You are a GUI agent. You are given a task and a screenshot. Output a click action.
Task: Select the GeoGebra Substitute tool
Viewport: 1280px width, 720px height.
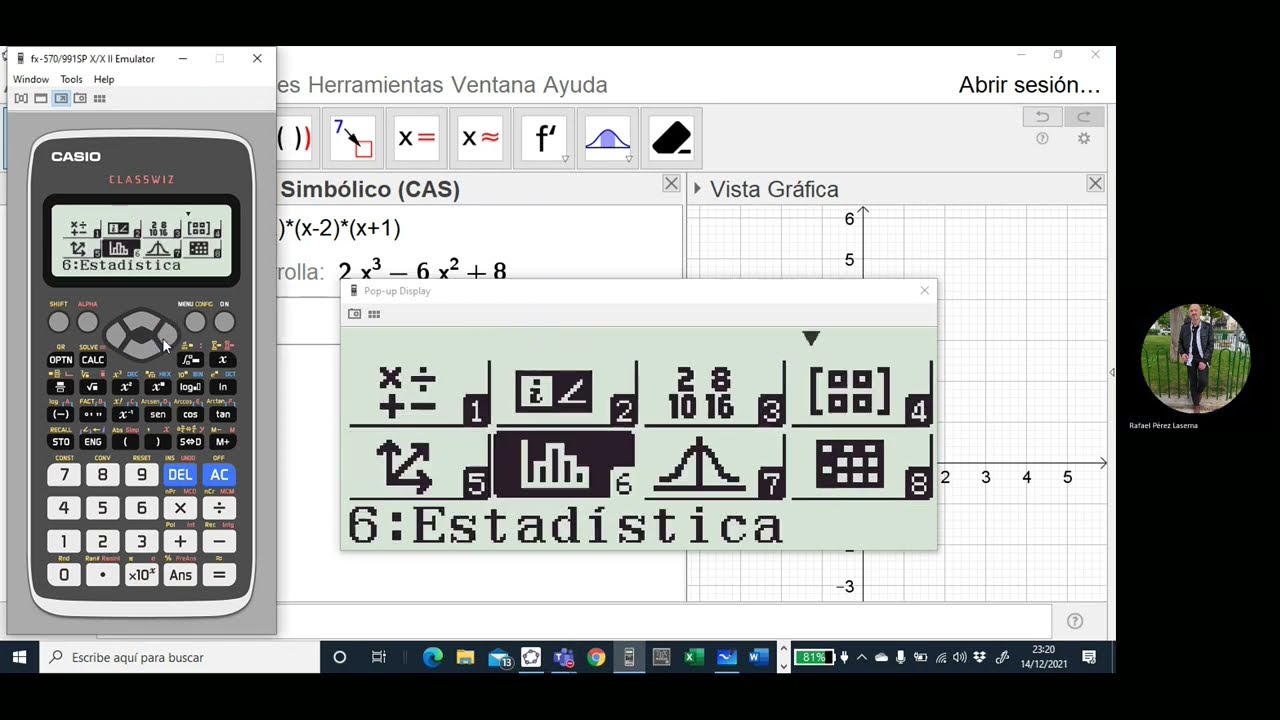click(x=352, y=138)
